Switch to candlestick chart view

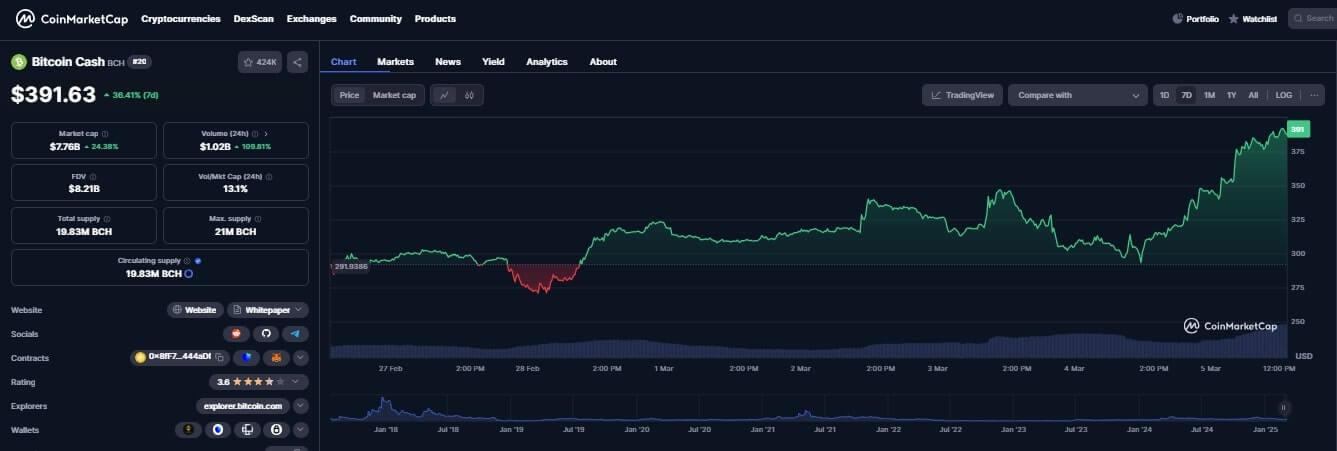(469, 95)
